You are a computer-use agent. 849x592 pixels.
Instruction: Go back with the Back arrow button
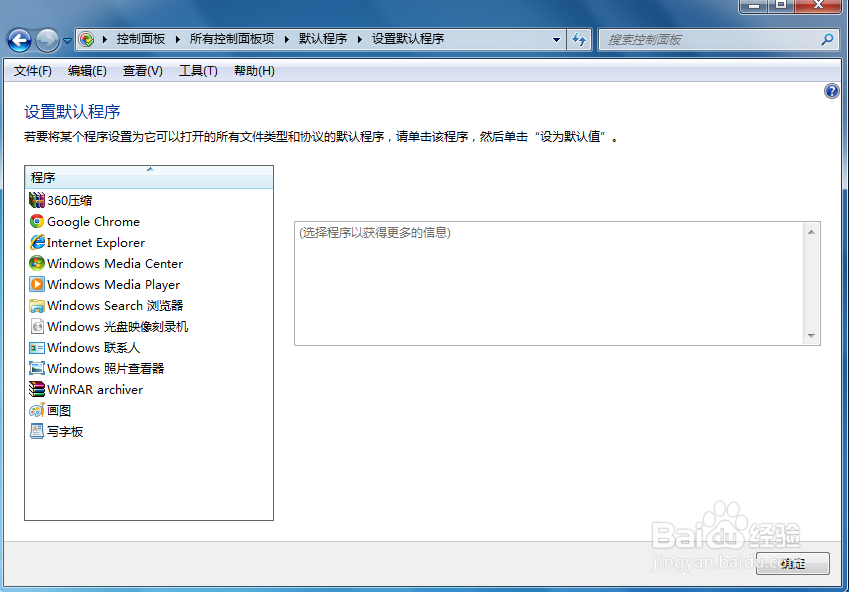19,40
